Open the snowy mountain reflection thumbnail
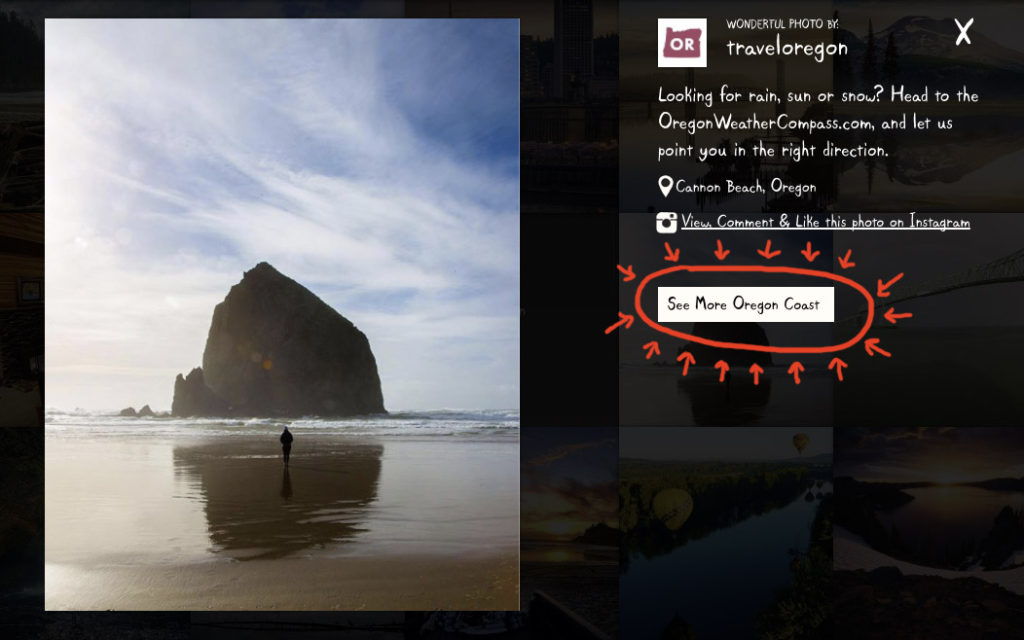Viewport: 1024px width, 640px height. tap(929, 104)
